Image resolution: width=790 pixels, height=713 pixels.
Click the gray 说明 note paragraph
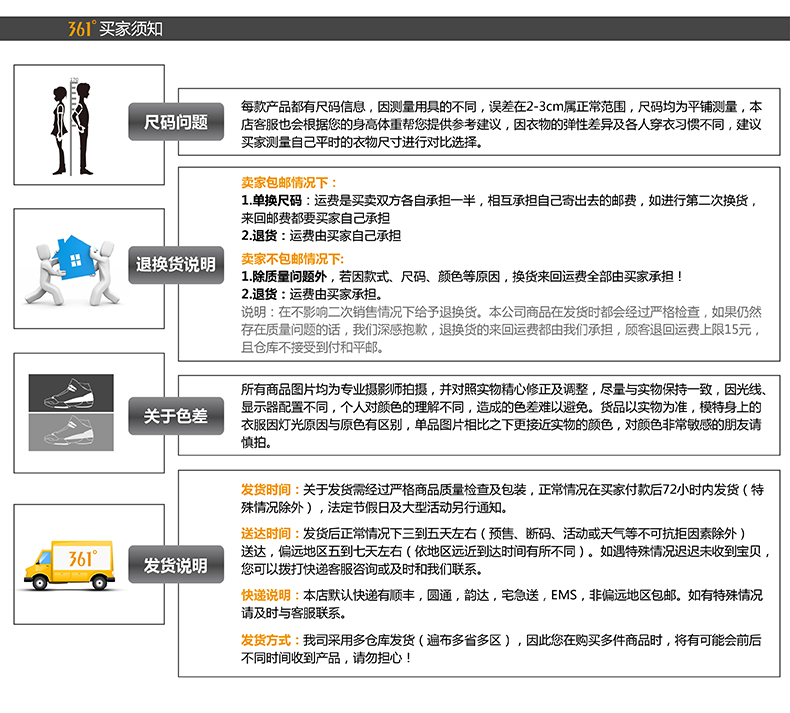tap(501, 330)
